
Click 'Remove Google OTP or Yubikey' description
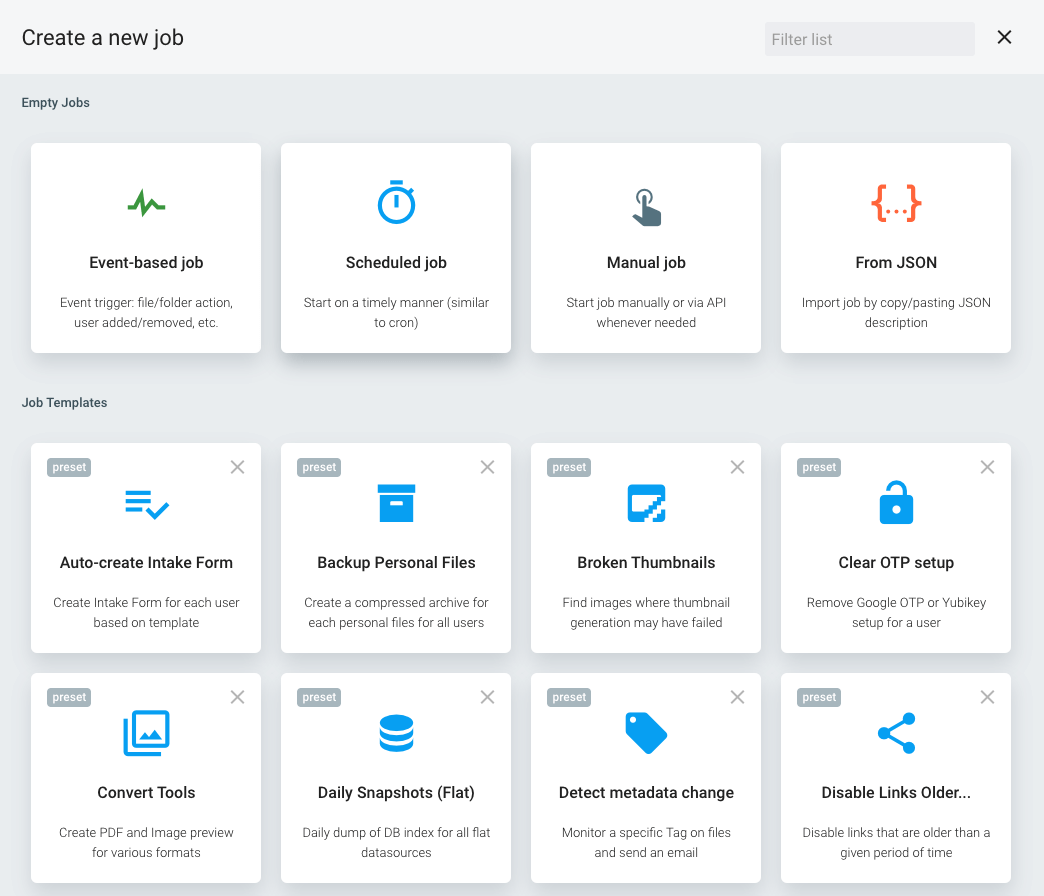pyautogui.click(x=896, y=612)
